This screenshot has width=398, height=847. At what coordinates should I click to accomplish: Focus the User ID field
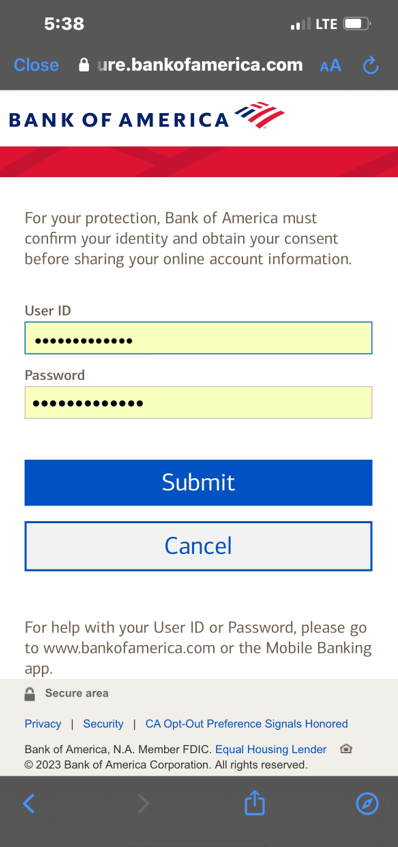click(x=198, y=338)
